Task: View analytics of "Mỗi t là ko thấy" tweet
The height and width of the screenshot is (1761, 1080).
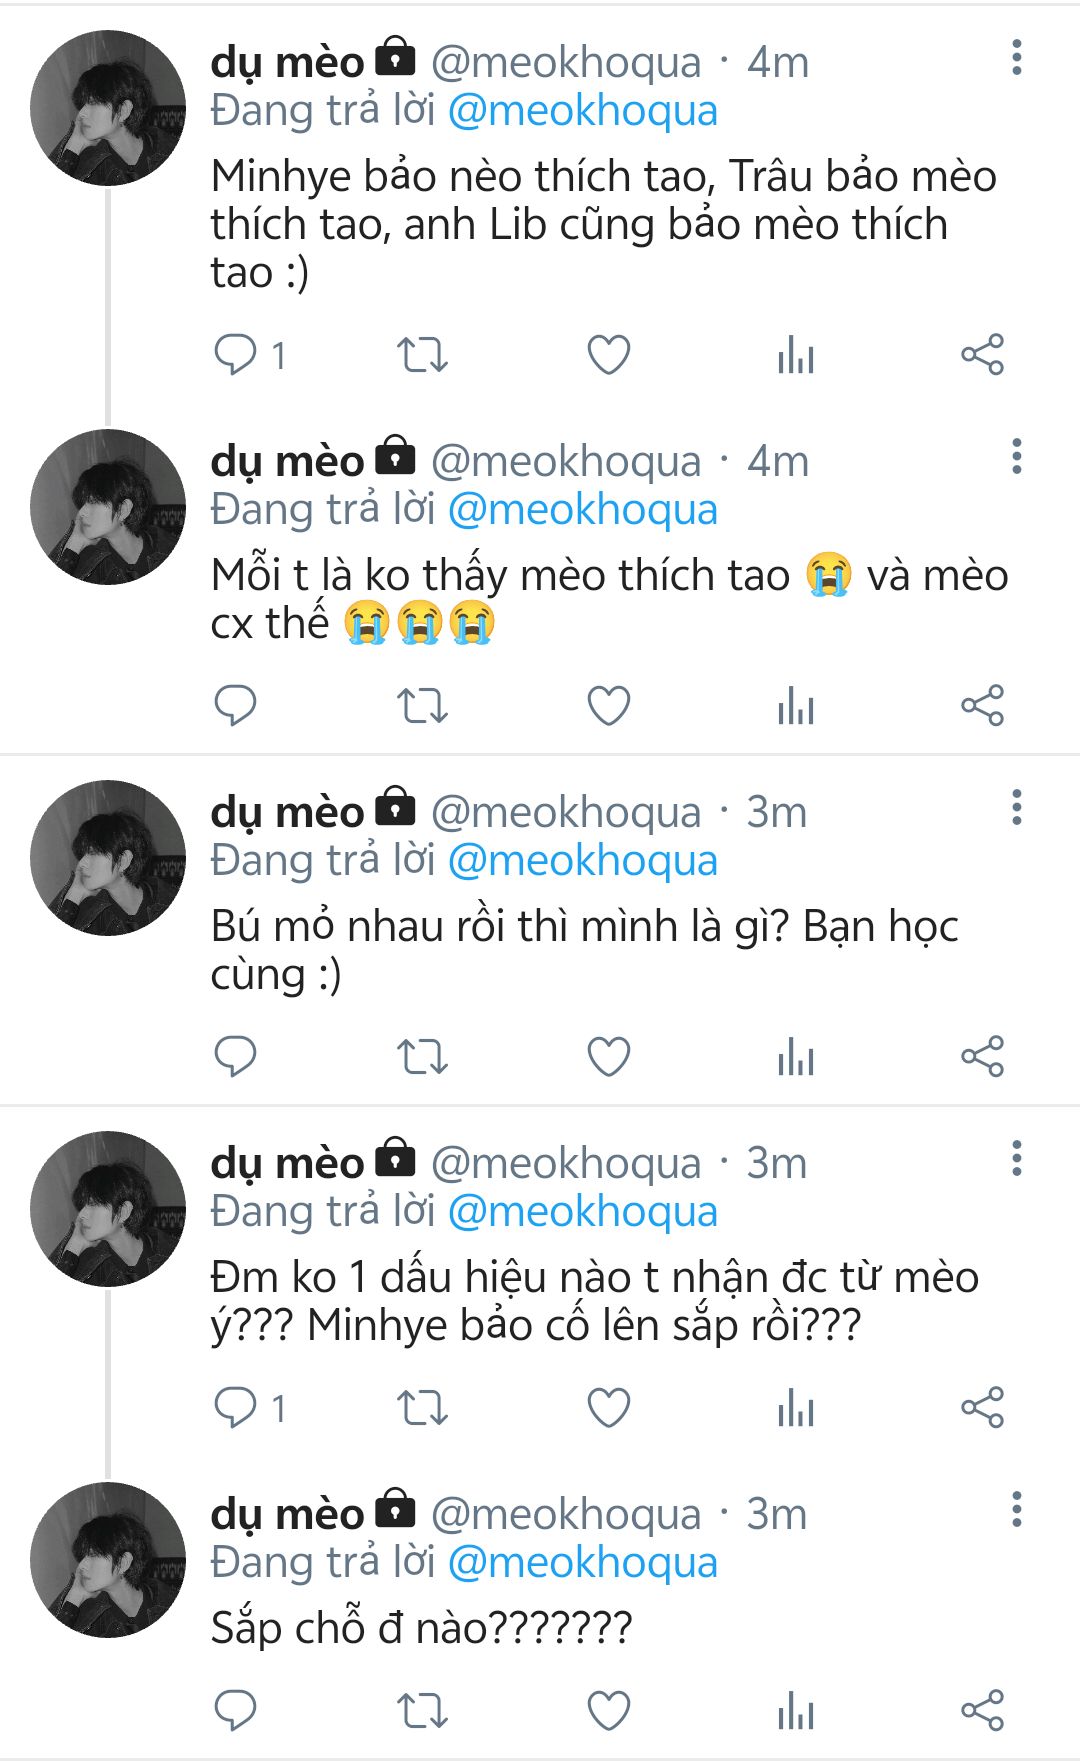Action: pos(796,706)
